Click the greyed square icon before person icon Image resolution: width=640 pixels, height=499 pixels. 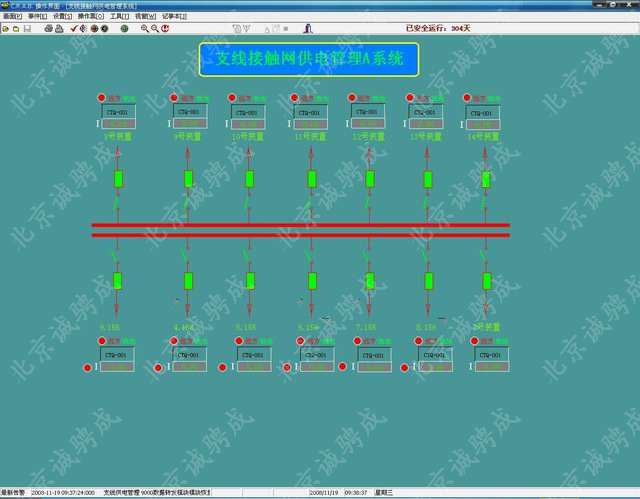click(x=286, y=29)
